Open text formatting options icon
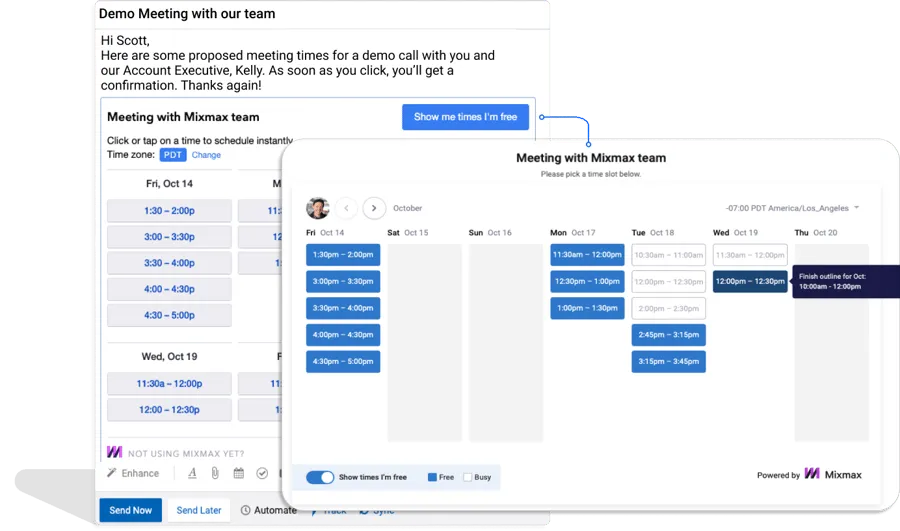 coord(192,473)
